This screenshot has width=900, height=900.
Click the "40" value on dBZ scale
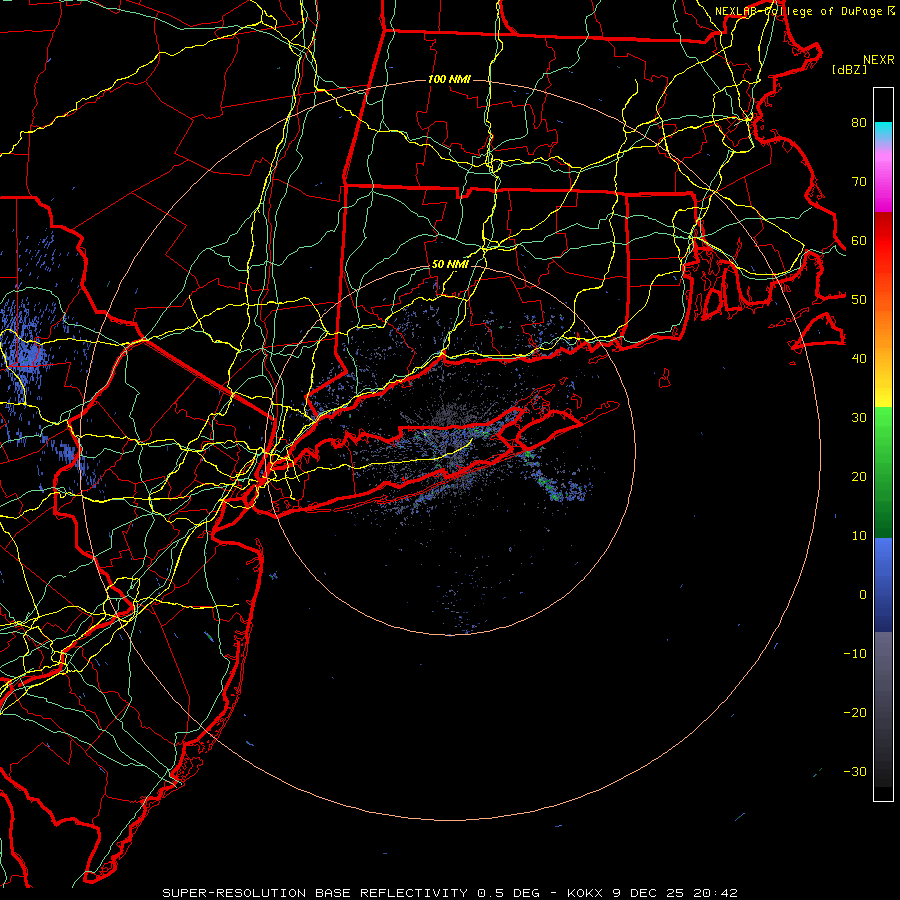pos(859,358)
